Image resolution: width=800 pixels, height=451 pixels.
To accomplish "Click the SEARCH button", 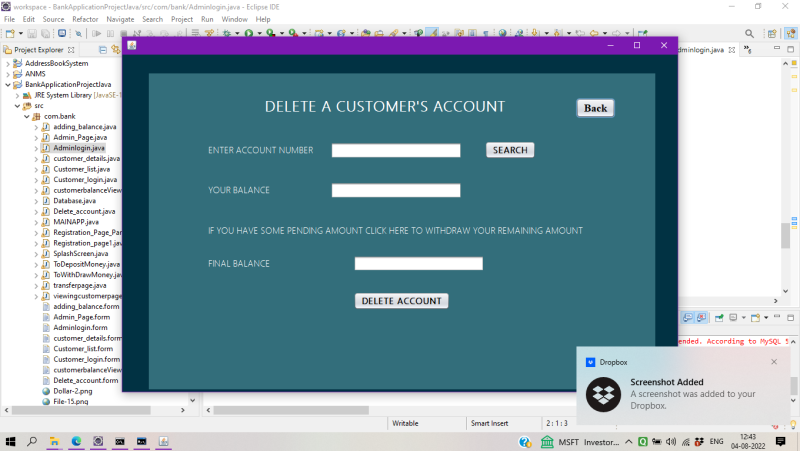I will pos(510,150).
